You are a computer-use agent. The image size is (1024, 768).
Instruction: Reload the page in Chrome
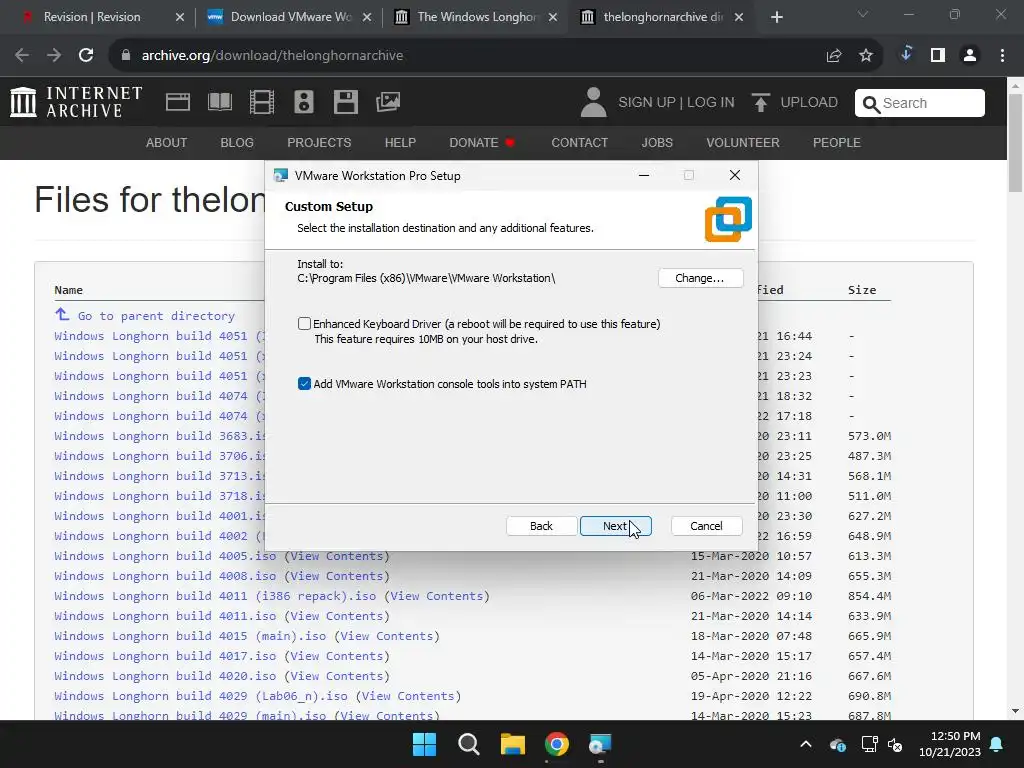coord(86,56)
